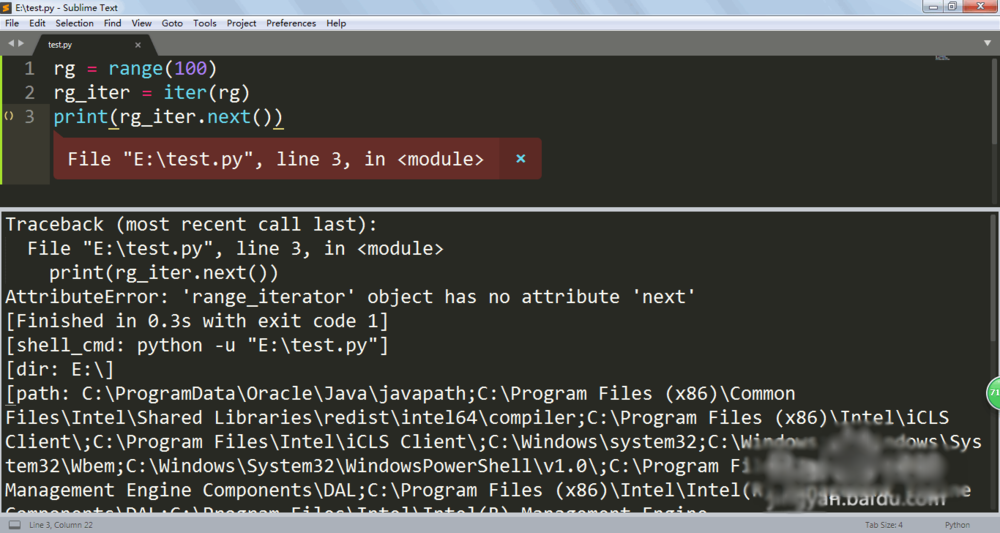Click the inline error message 'File "E:\test.py", line 3'
This screenshot has height=533, width=1000.
click(x=276, y=159)
